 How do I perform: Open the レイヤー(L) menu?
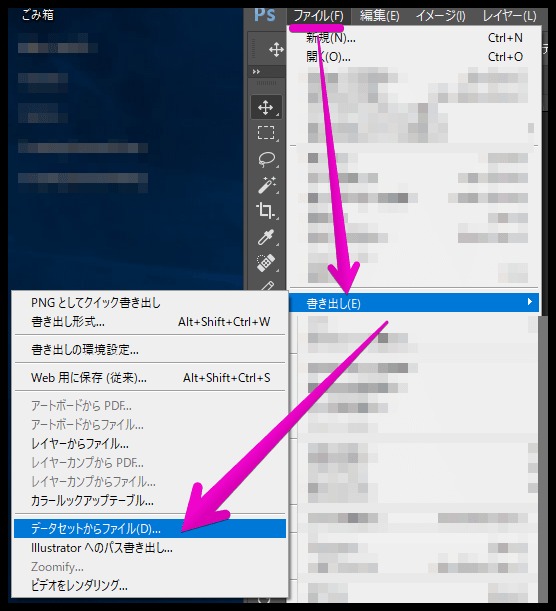[509, 16]
